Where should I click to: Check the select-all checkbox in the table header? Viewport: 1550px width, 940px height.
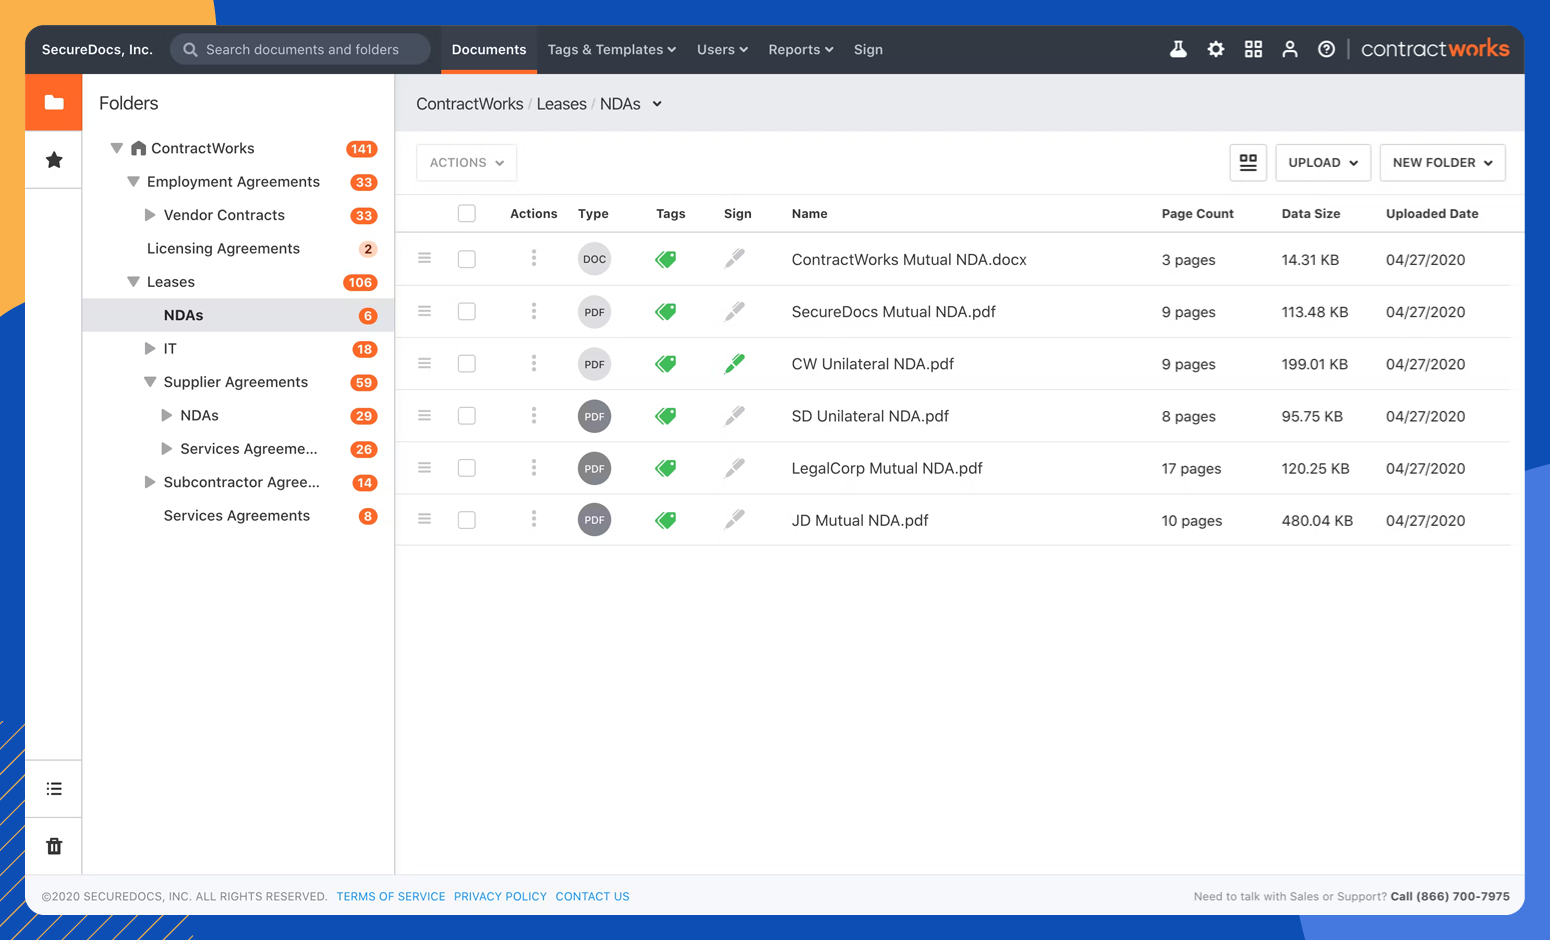pos(466,212)
